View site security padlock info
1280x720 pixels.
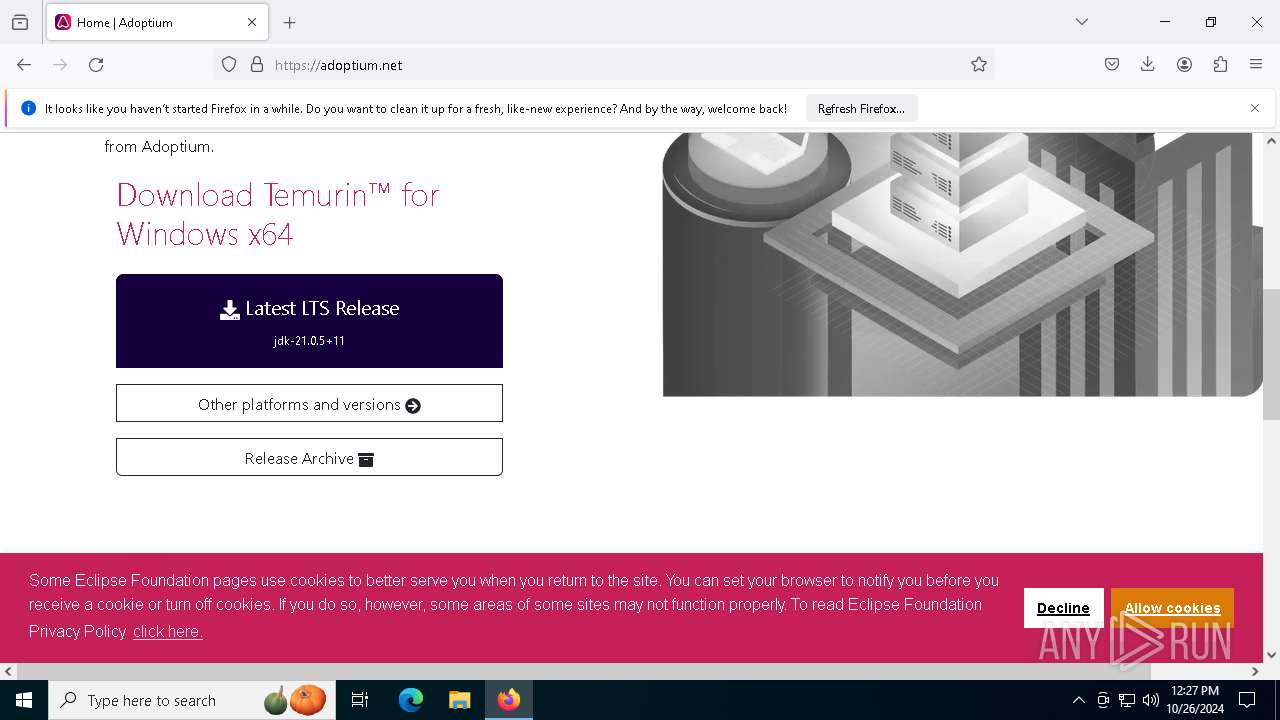point(257,65)
